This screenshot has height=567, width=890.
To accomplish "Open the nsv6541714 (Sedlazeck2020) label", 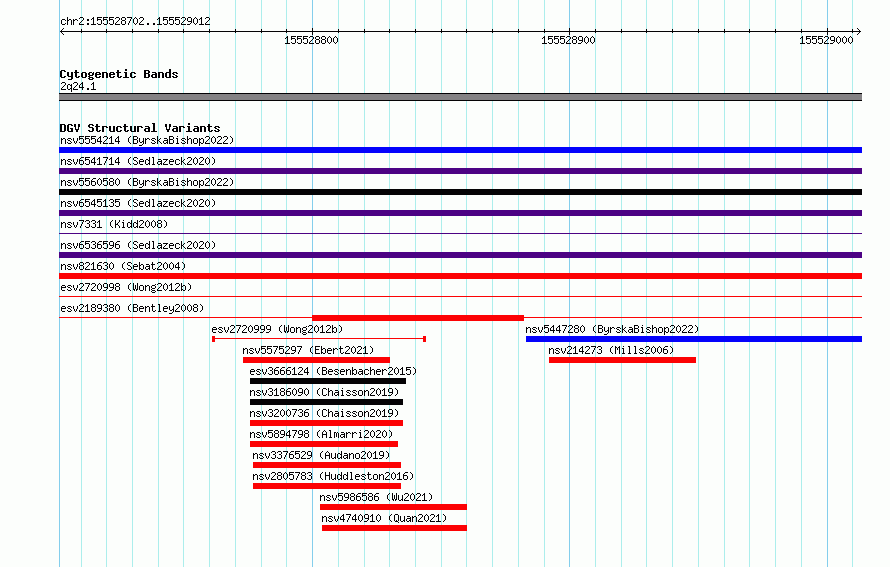I will click(138, 161).
